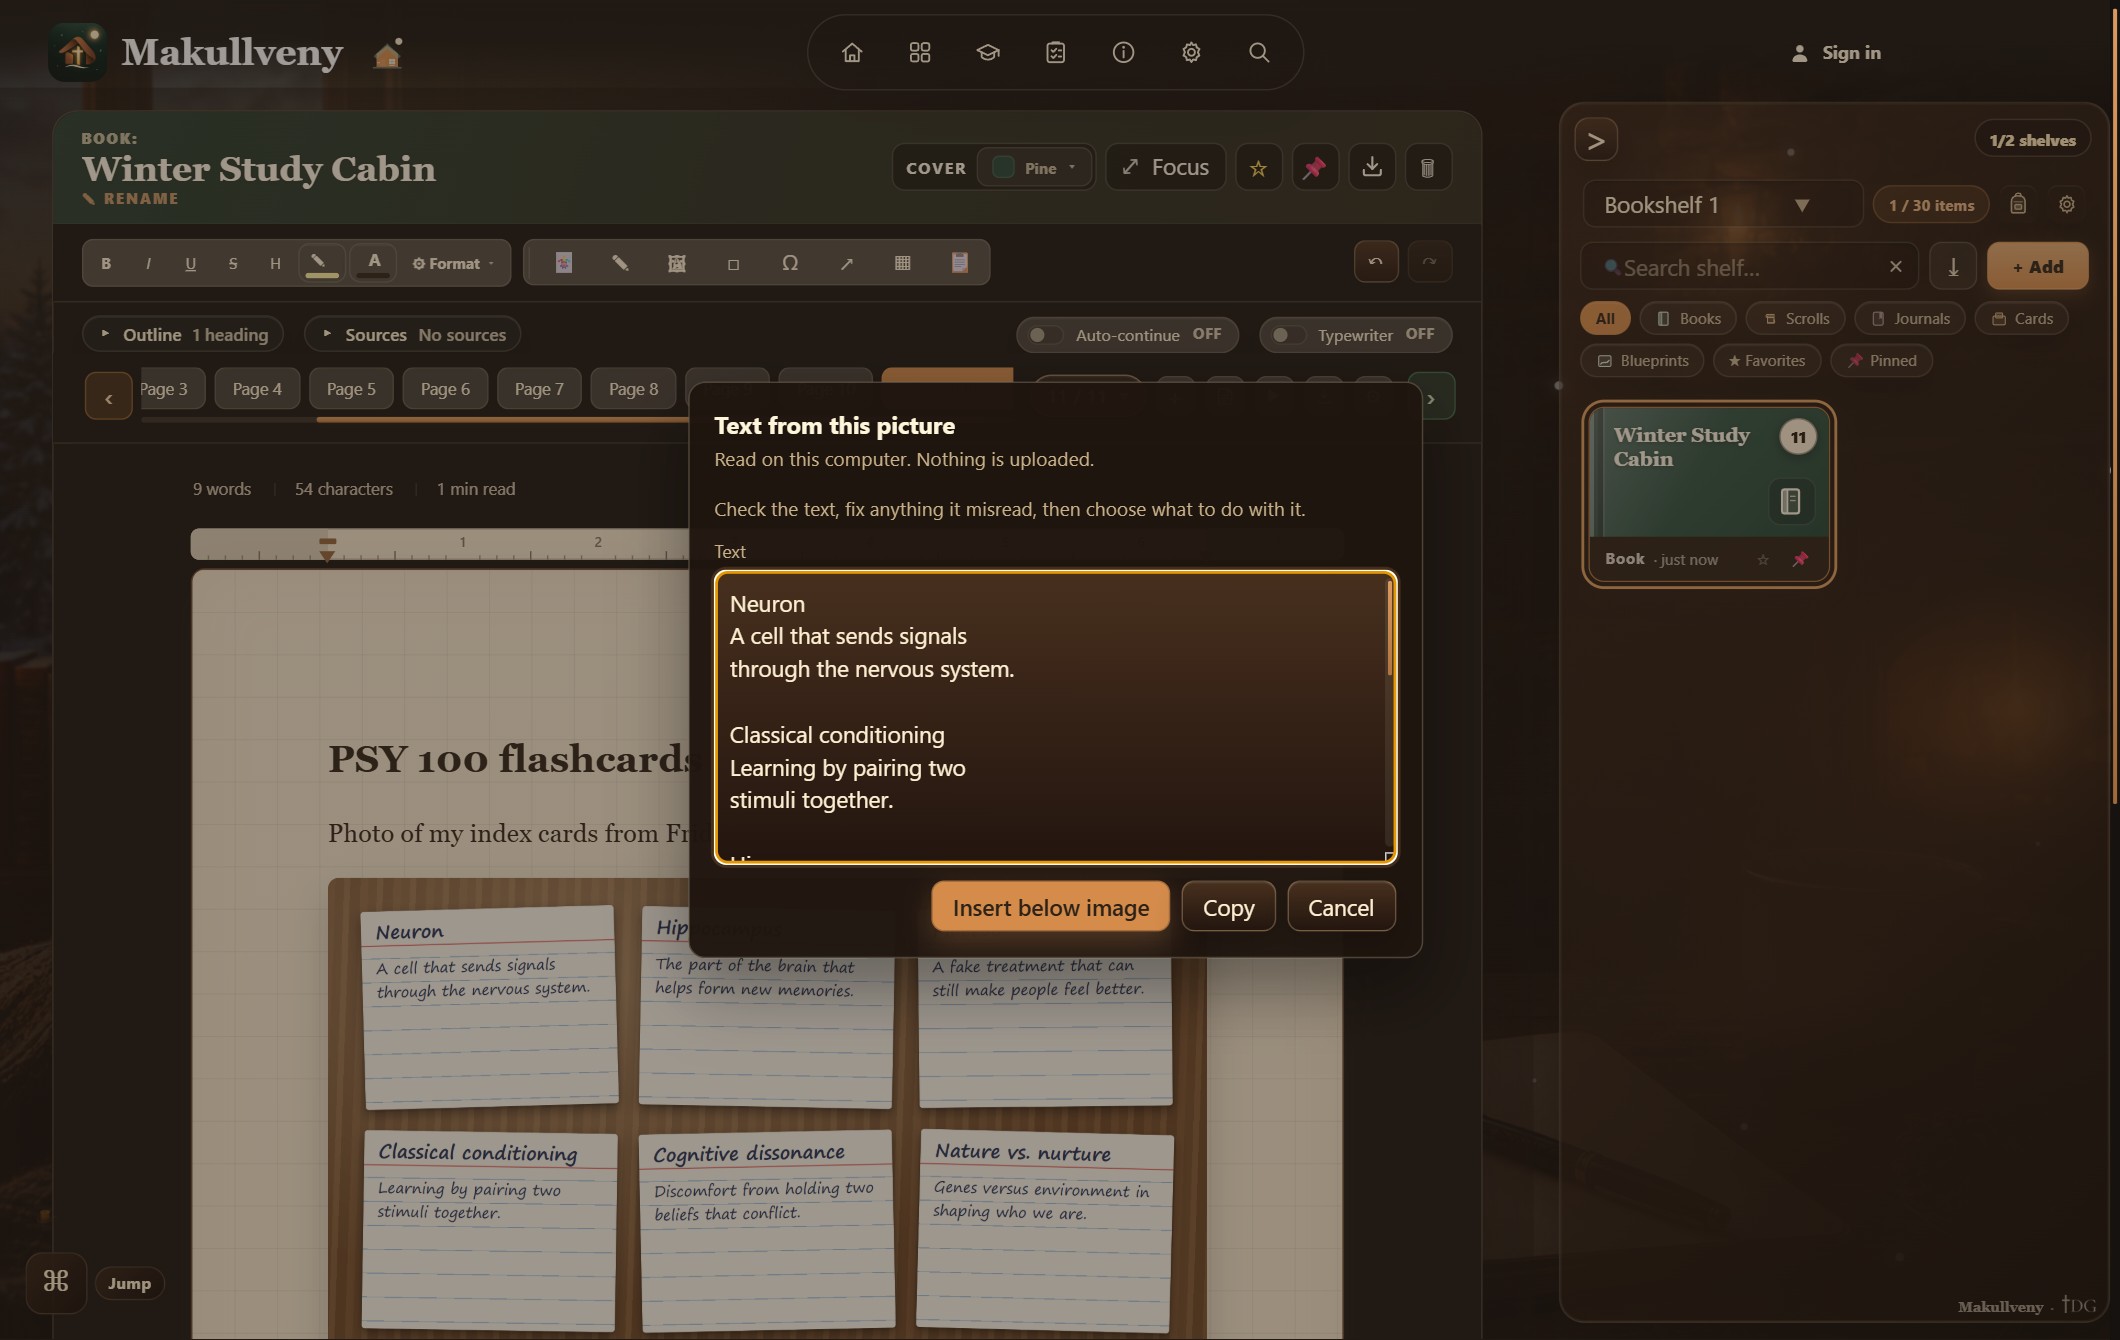Viewport: 2120px width, 1340px height.
Task: Download the book with the download icon
Action: pos(1372,168)
